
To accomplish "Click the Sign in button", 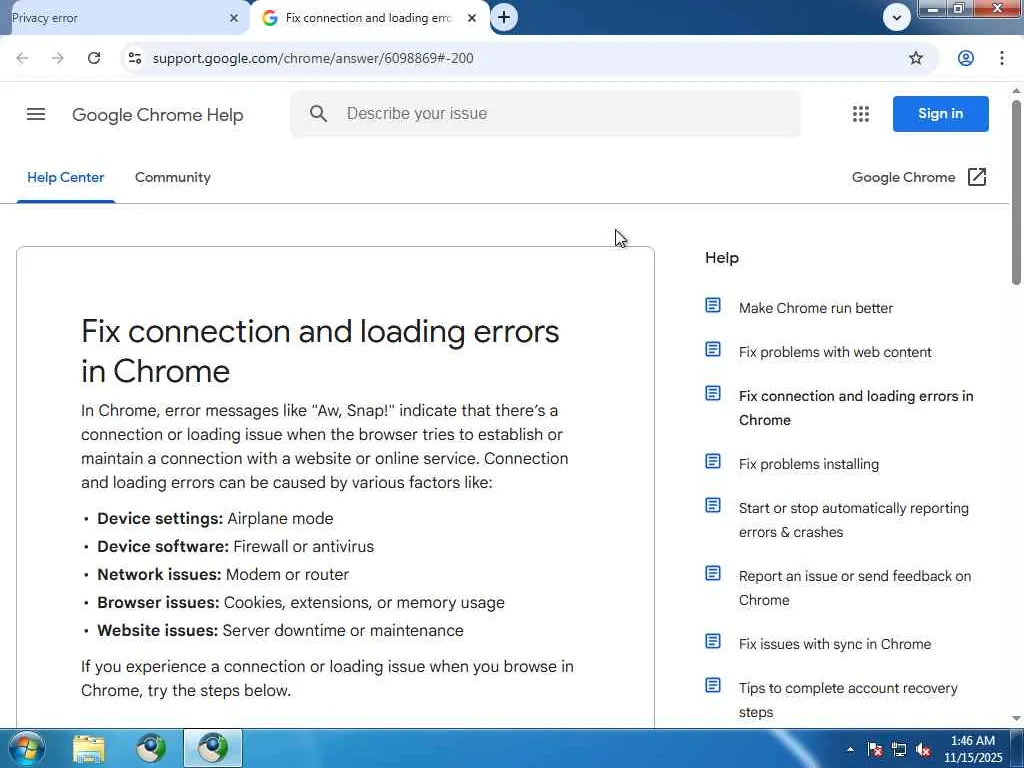I will tap(940, 114).
